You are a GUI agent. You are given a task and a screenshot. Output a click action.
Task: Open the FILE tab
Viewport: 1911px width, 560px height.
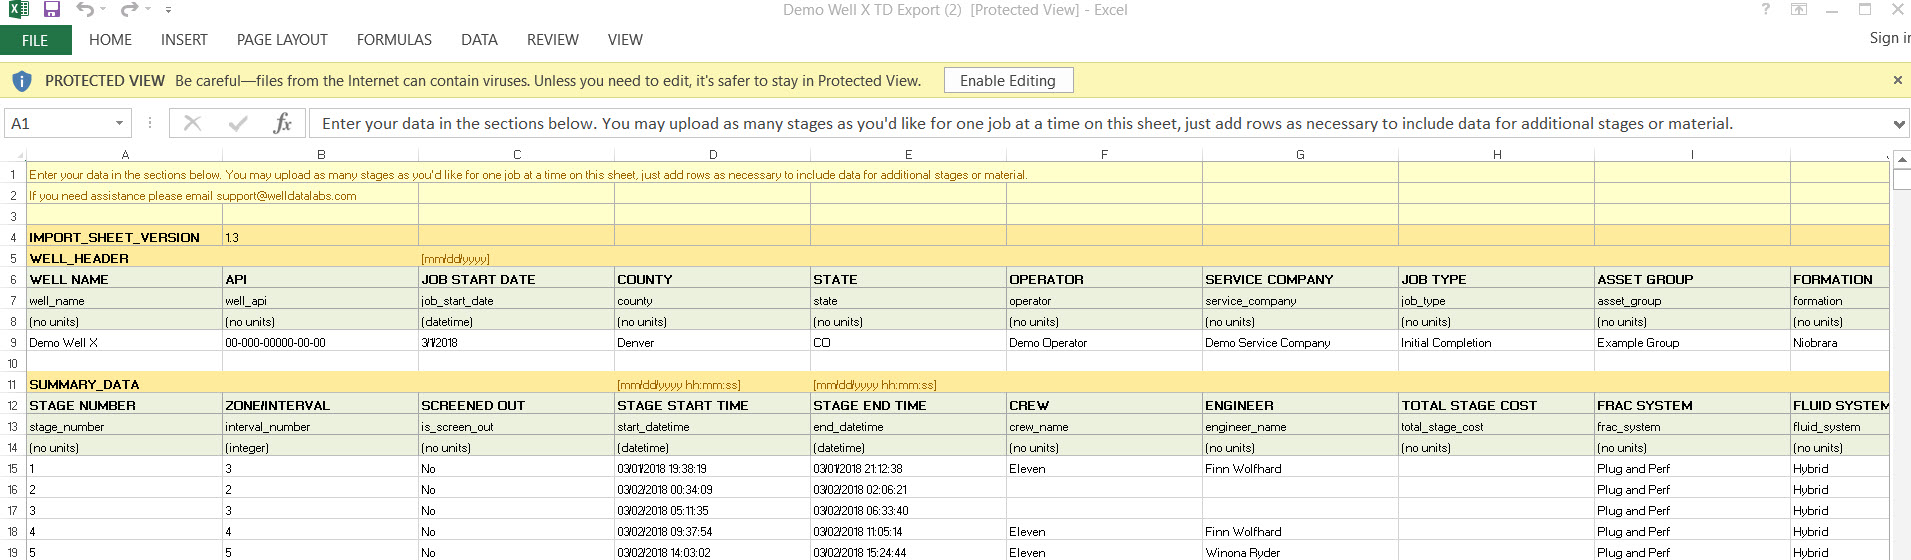point(35,40)
